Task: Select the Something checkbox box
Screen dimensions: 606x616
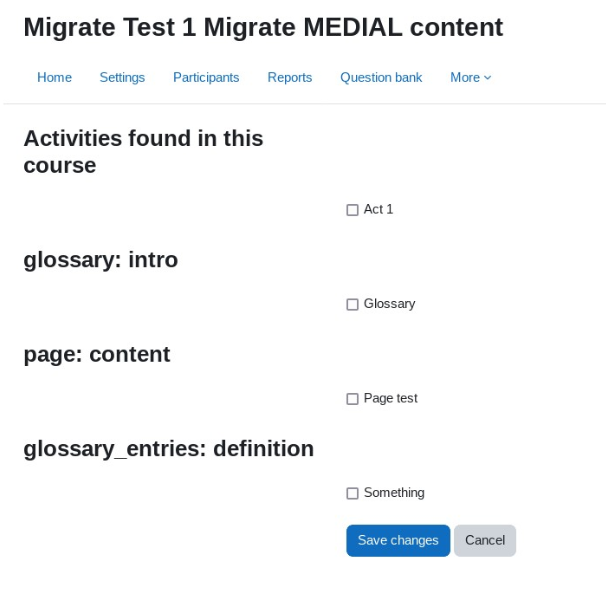Action: [x=352, y=493]
